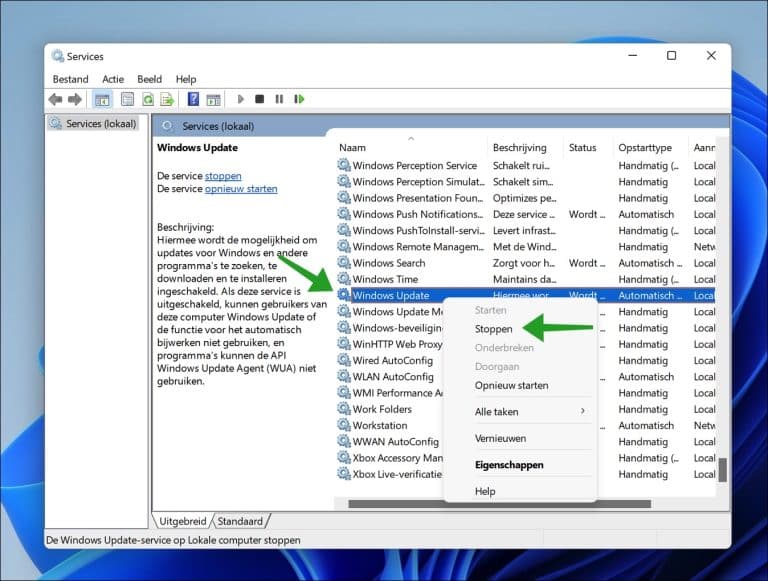Open the Beeld menu
This screenshot has width=768, height=581.
pos(149,79)
